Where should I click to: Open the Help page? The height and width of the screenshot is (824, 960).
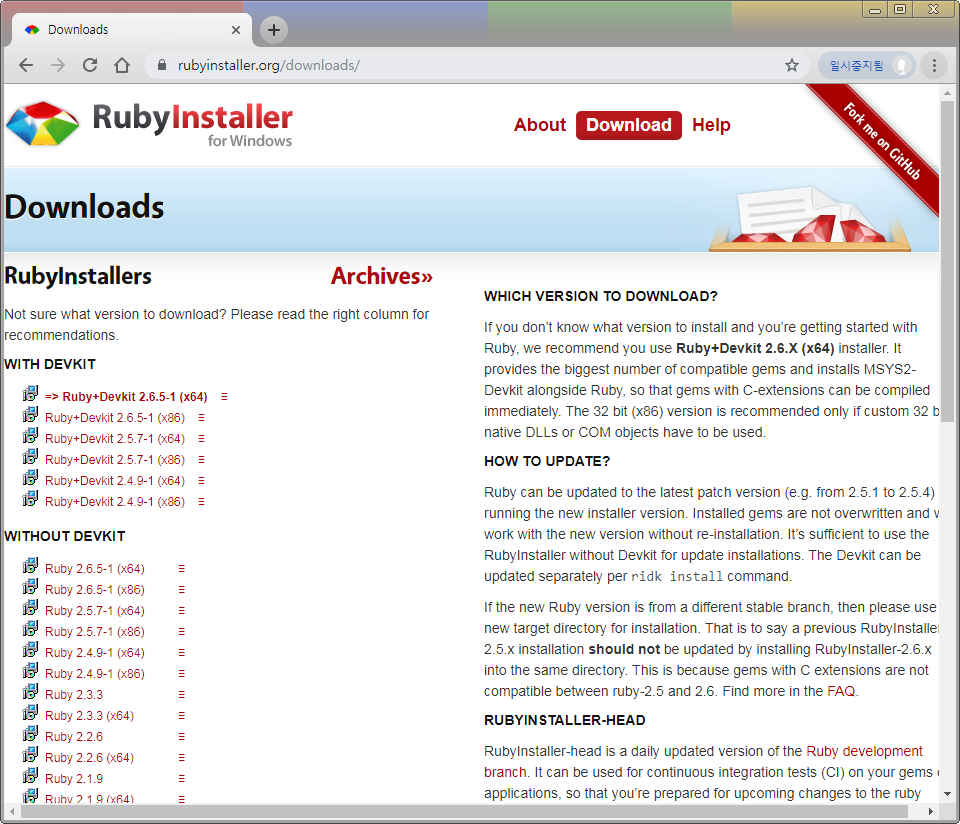click(x=711, y=125)
